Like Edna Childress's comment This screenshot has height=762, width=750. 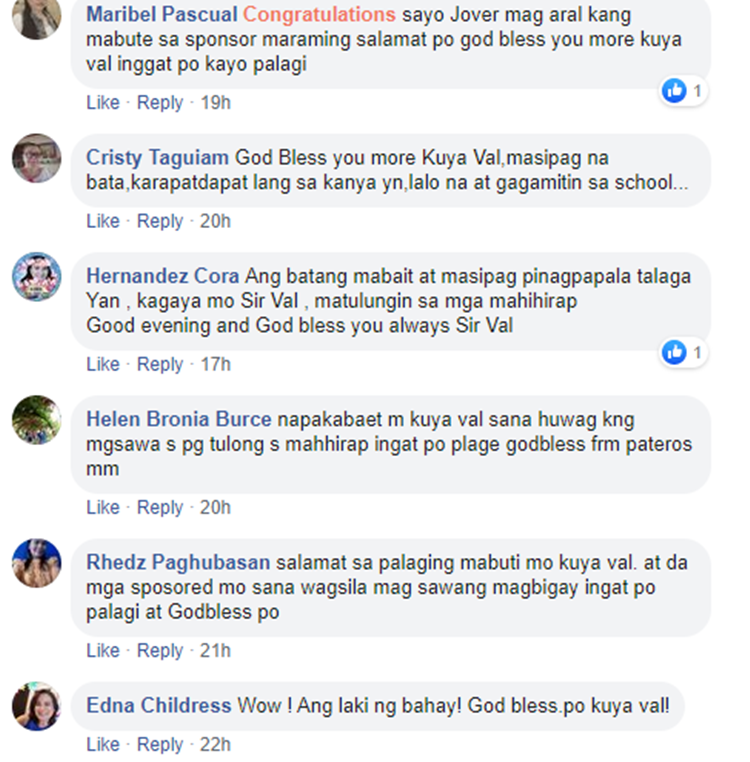point(103,745)
